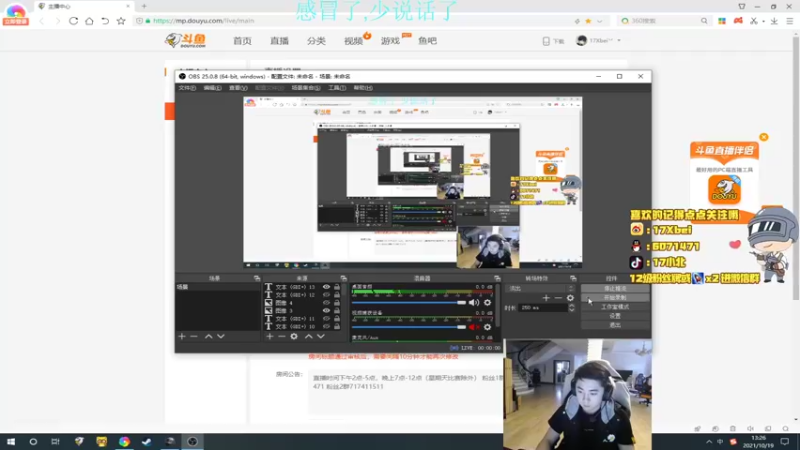Click the 停止推流 stop streaming button
Image resolution: width=800 pixels, height=450 pixels.
click(615, 288)
